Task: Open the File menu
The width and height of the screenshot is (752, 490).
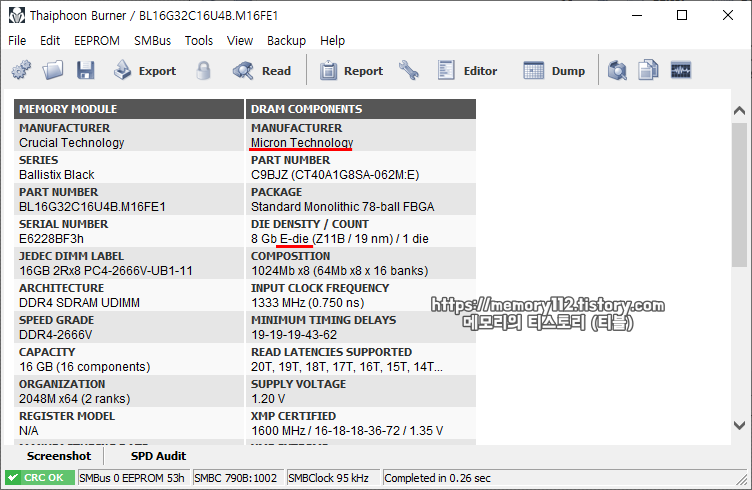Action: (x=17, y=41)
